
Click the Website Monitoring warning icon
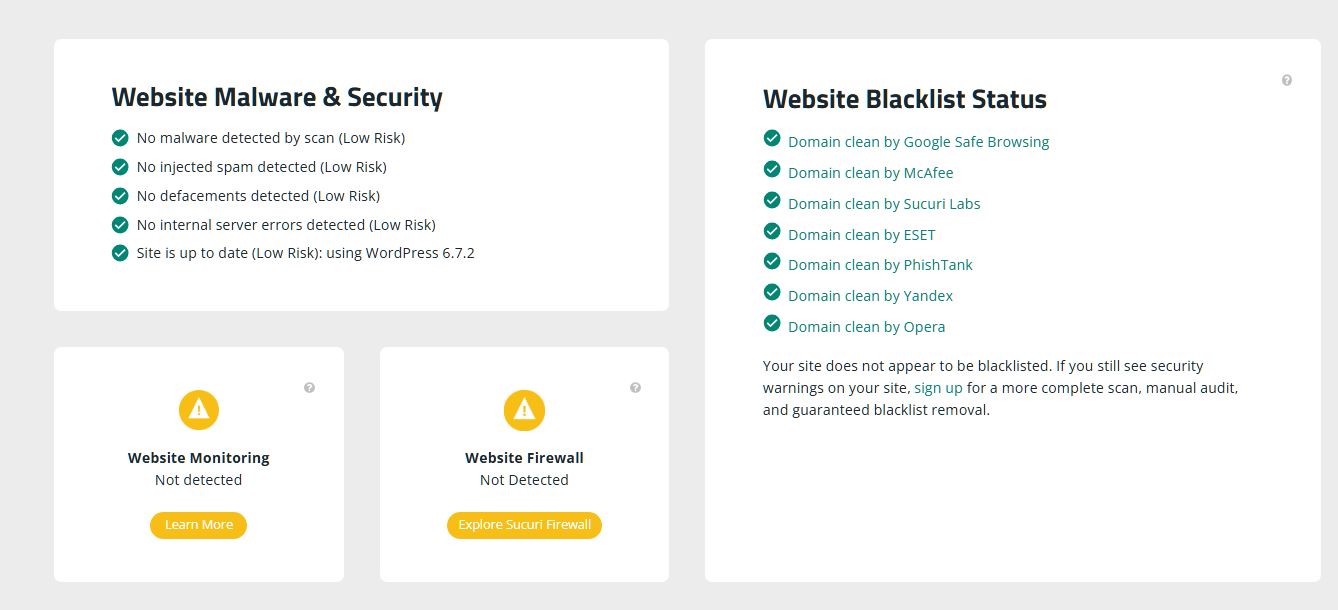pos(199,410)
